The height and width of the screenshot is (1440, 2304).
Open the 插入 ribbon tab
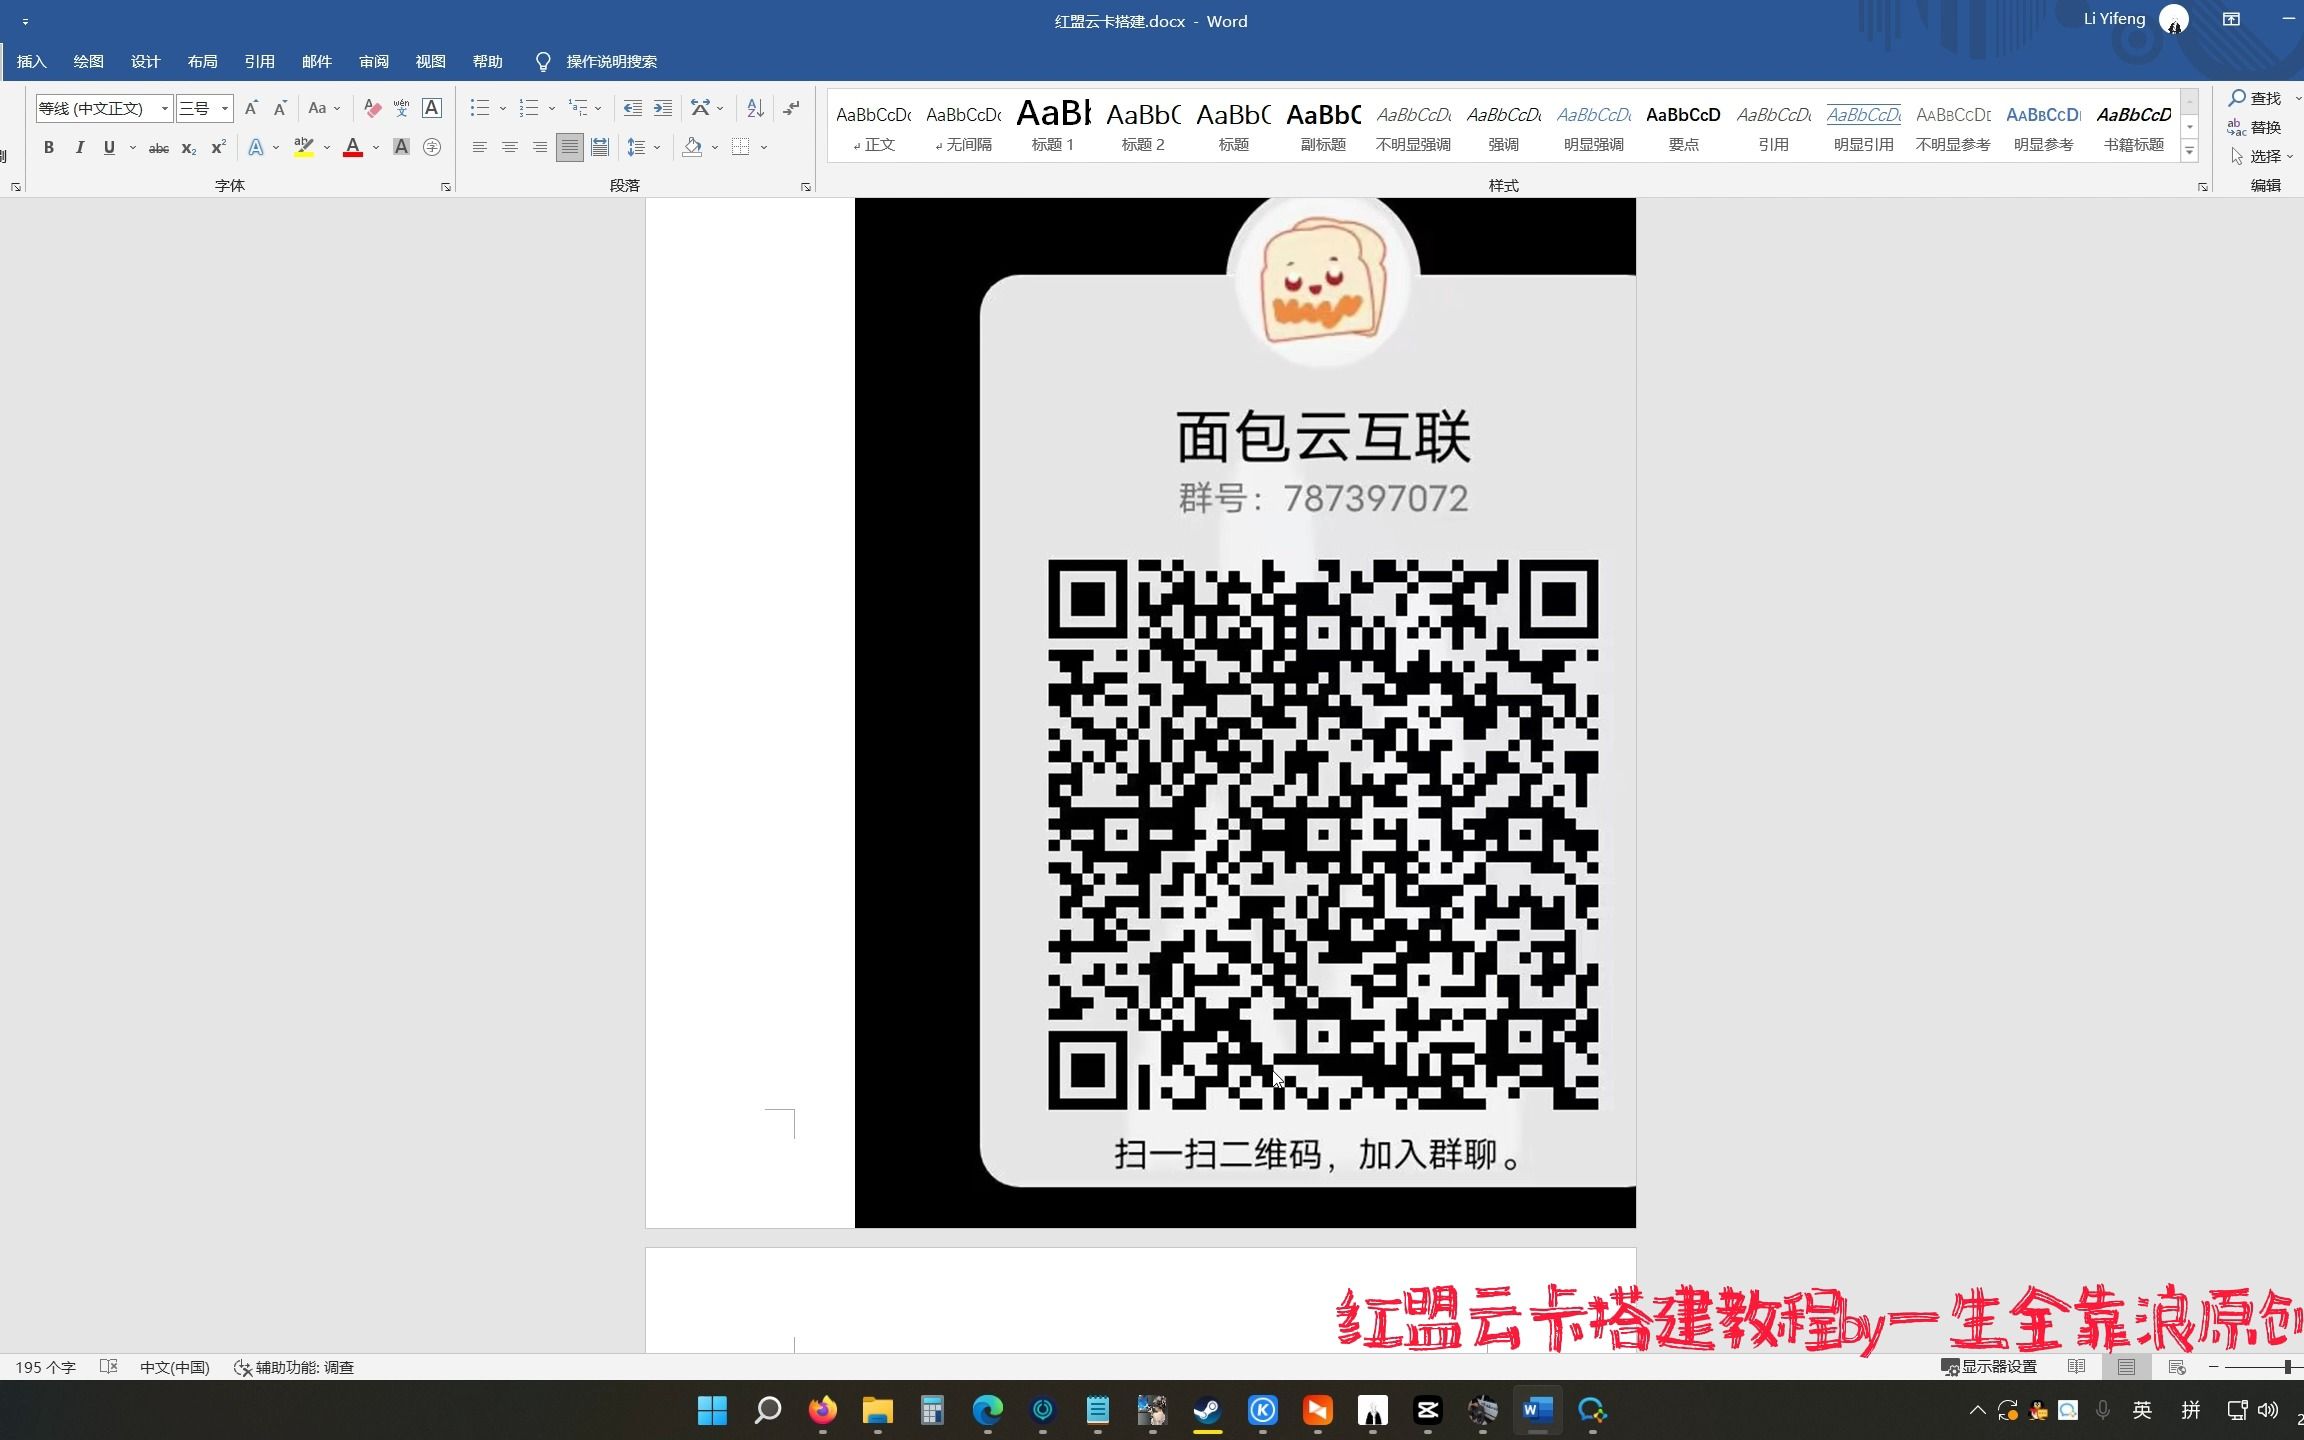pyautogui.click(x=32, y=62)
